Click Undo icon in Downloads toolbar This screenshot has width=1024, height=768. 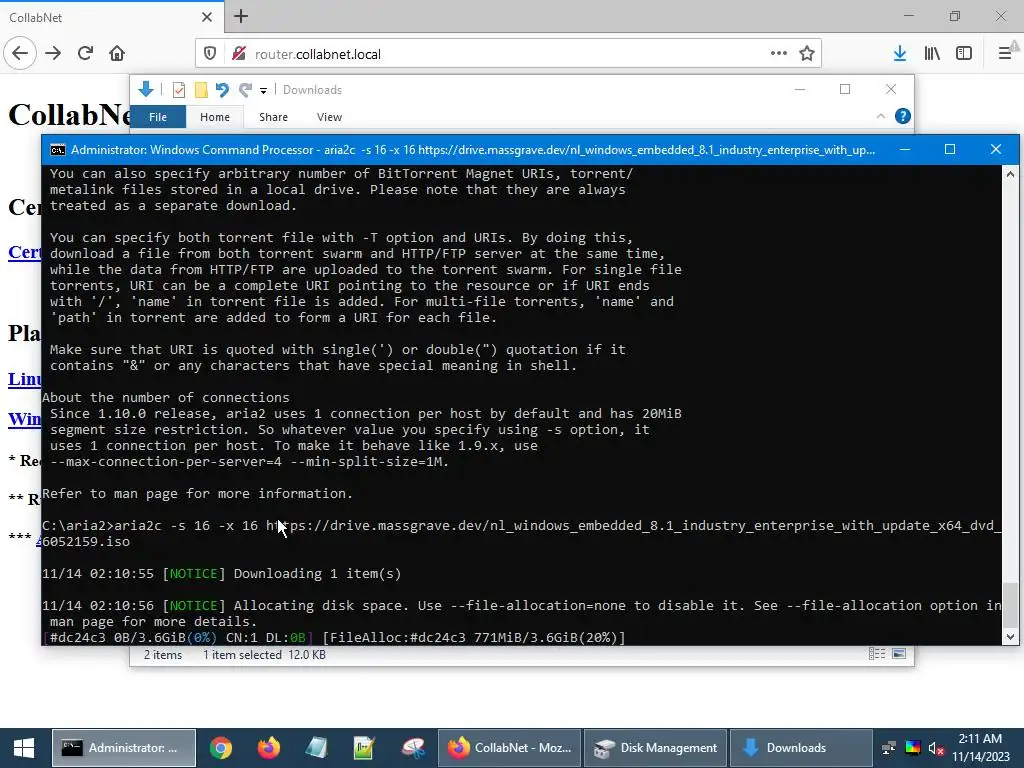click(222, 90)
